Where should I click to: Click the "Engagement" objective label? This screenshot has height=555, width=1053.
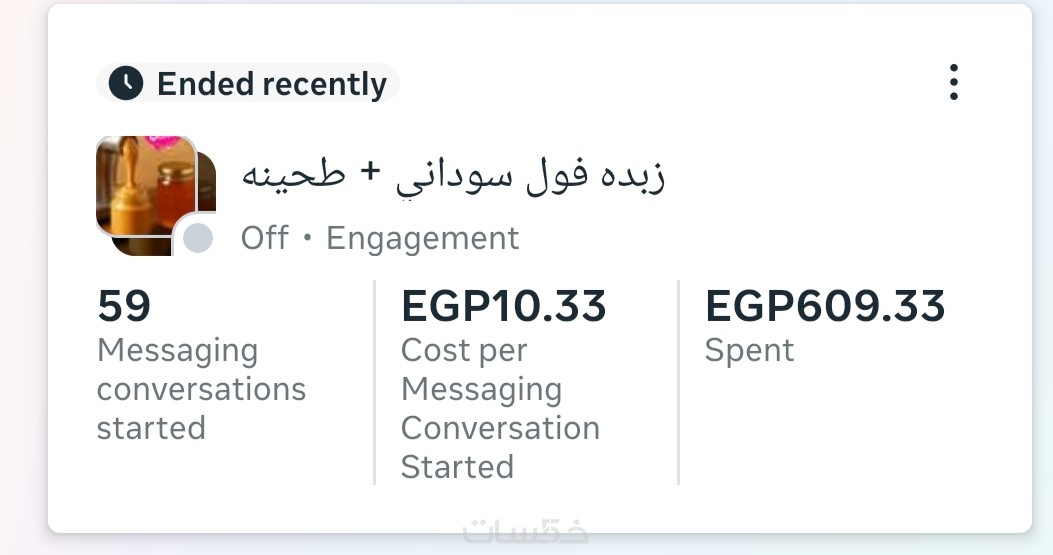pyautogui.click(x=422, y=238)
